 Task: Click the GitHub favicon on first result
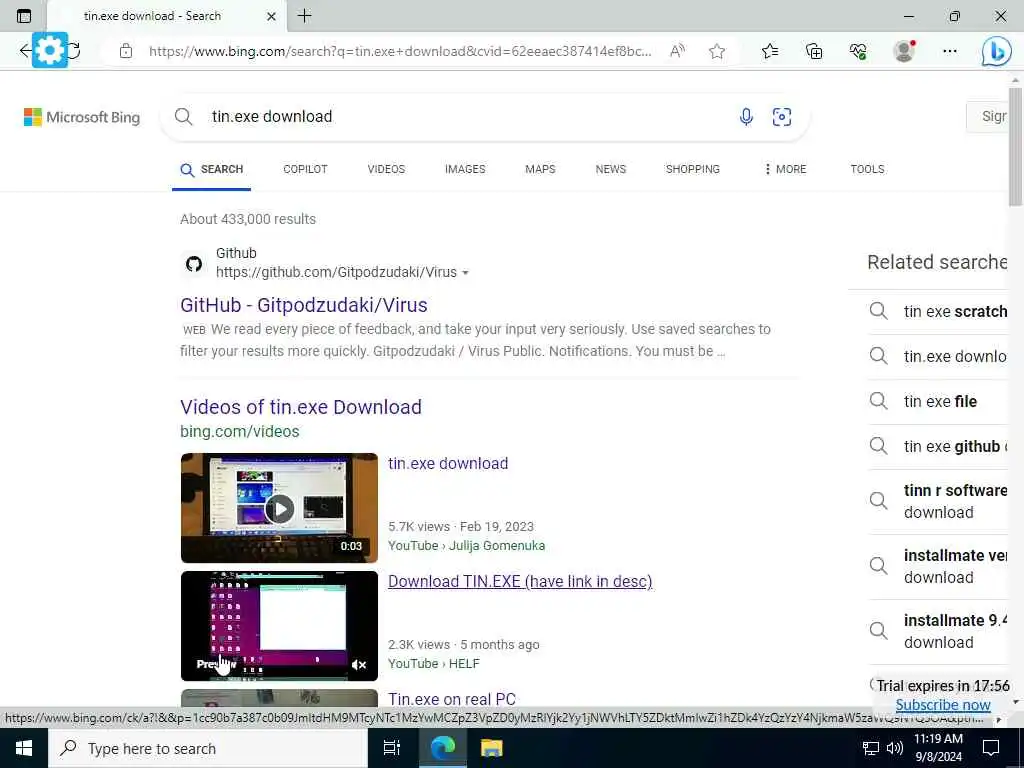(193, 264)
